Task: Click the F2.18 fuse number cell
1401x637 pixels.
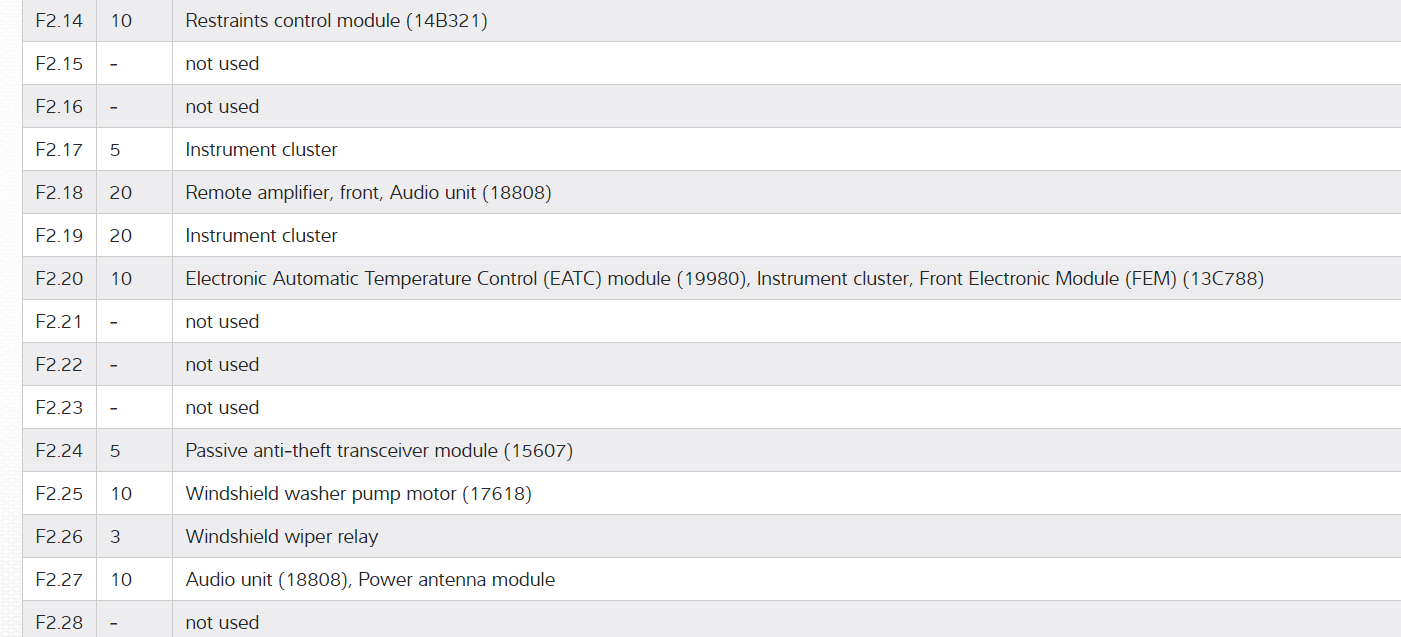Action: click(x=59, y=192)
